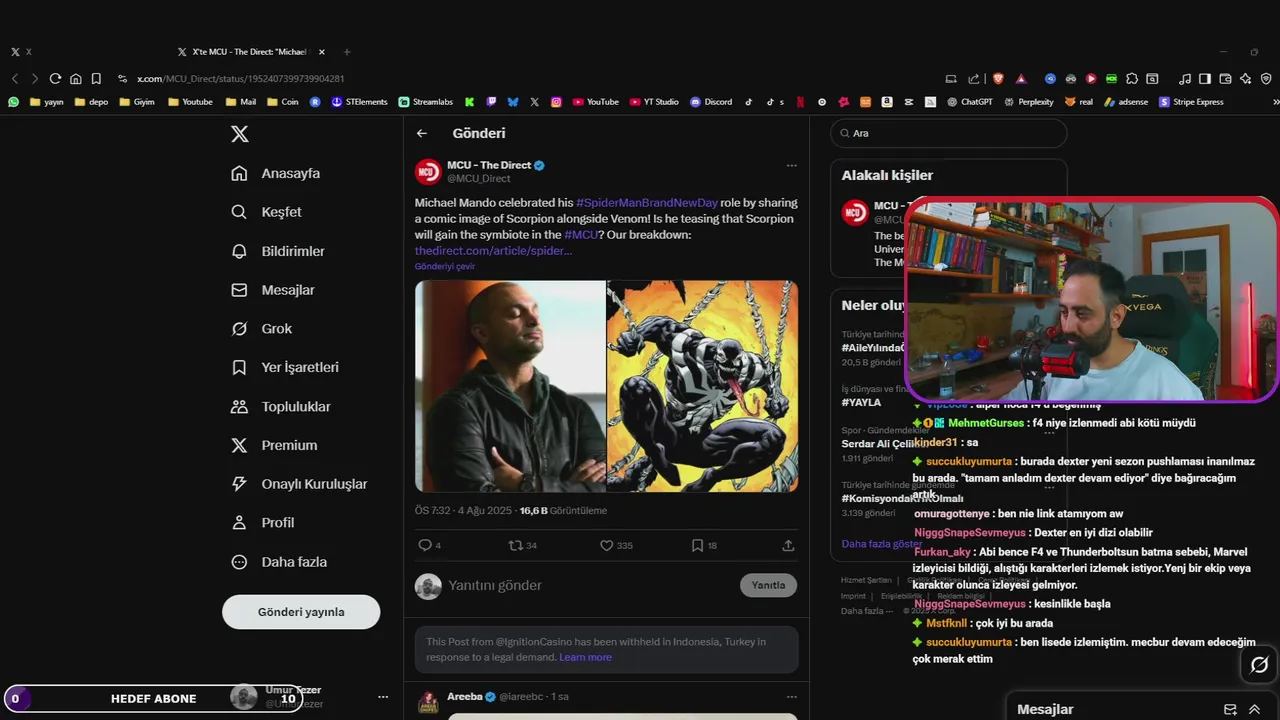Show more bookmarks with double chevron

[1275, 102]
